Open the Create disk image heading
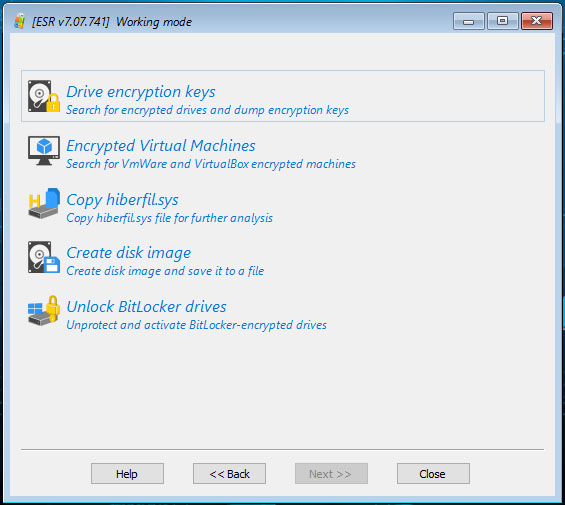Image resolution: width=565 pixels, height=505 pixels. (129, 253)
